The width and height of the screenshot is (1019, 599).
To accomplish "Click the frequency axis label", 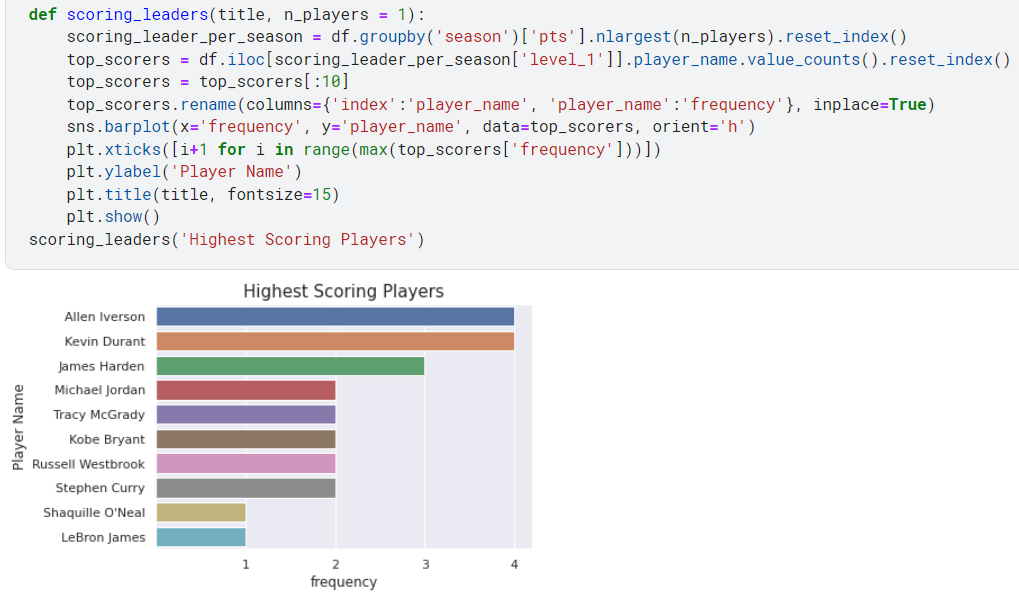I will [344, 581].
